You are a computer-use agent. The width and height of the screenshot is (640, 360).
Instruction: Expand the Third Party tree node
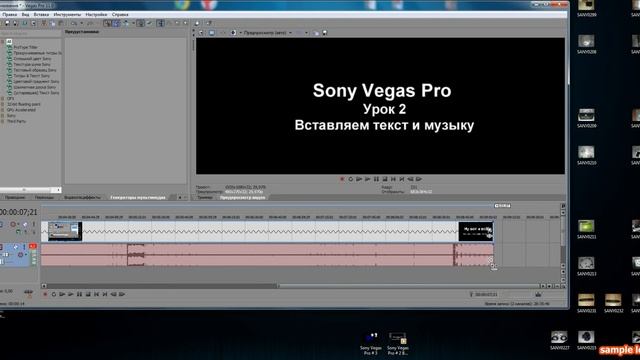(2, 122)
